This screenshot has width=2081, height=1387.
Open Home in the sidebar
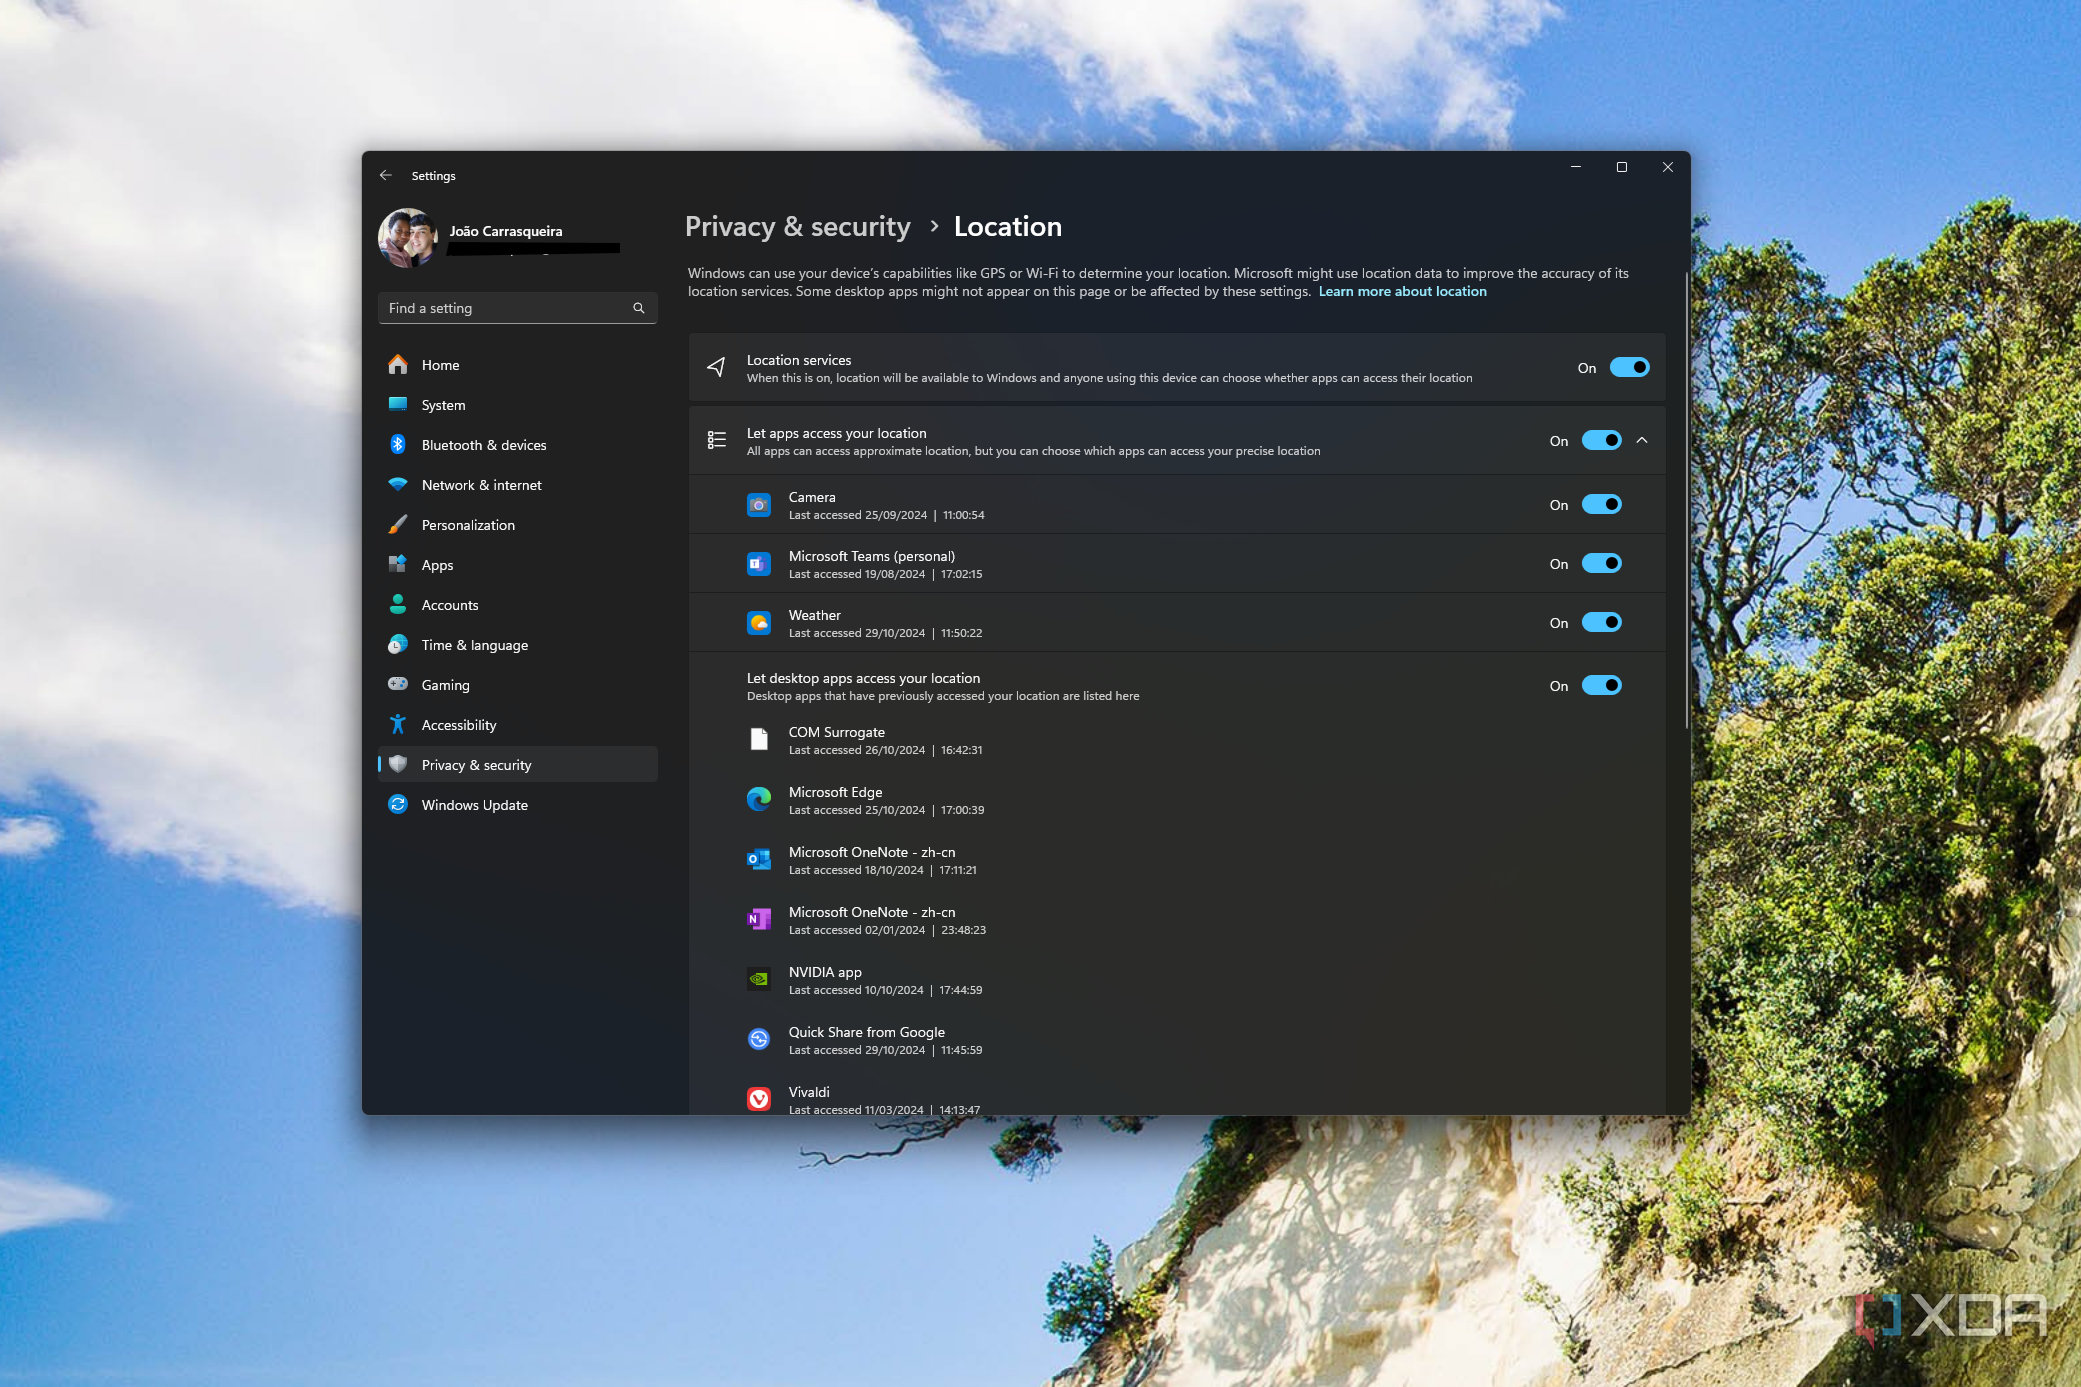click(517, 365)
